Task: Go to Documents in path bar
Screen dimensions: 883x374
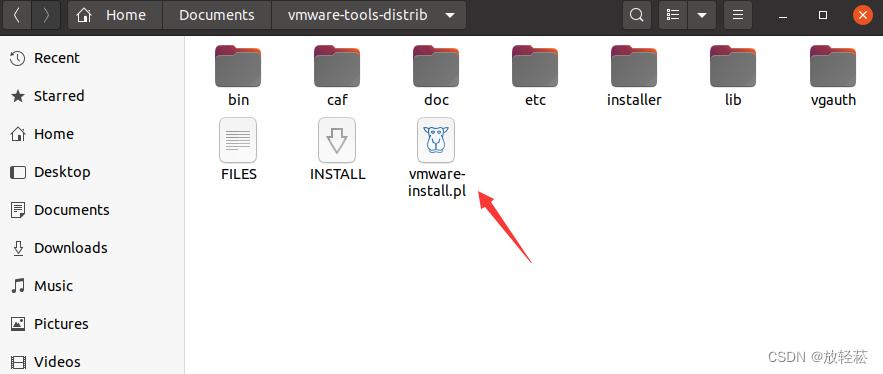Action: tap(217, 15)
